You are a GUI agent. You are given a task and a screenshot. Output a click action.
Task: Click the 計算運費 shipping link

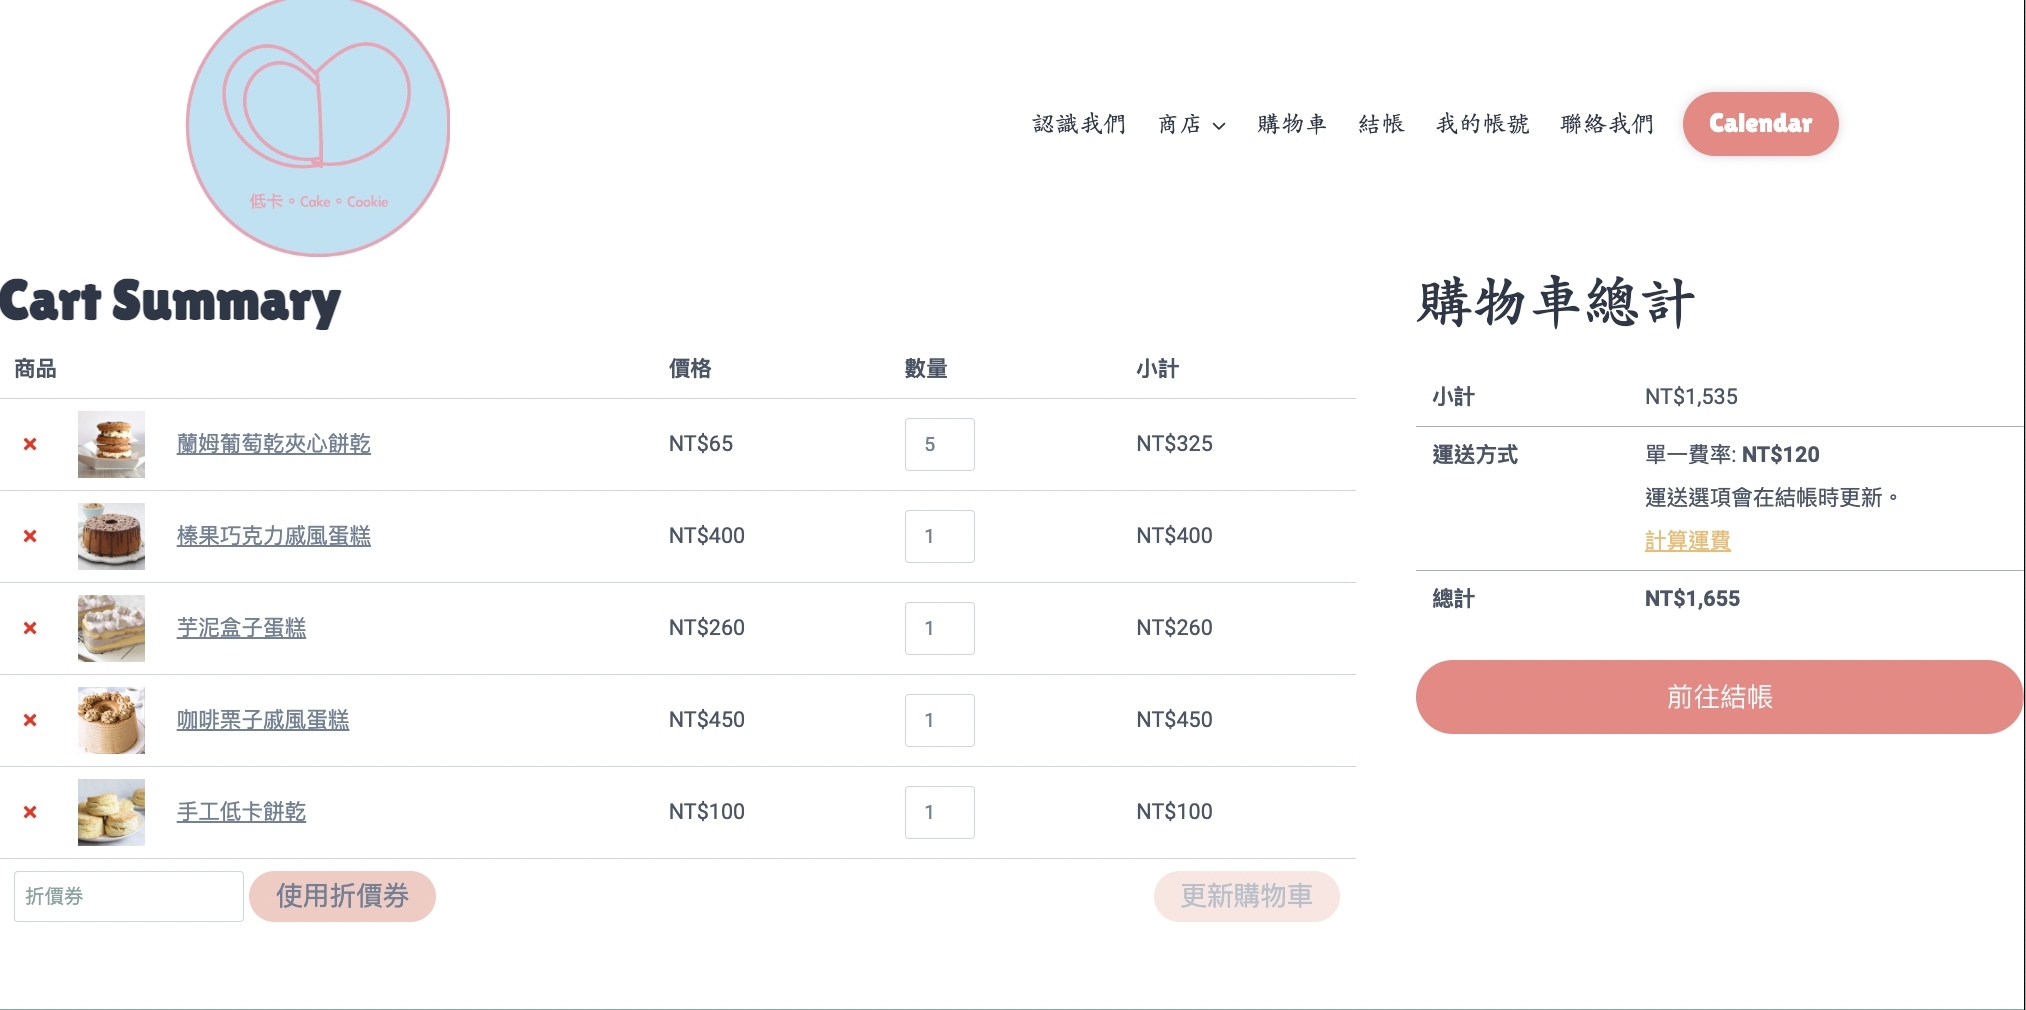pyautogui.click(x=1687, y=541)
